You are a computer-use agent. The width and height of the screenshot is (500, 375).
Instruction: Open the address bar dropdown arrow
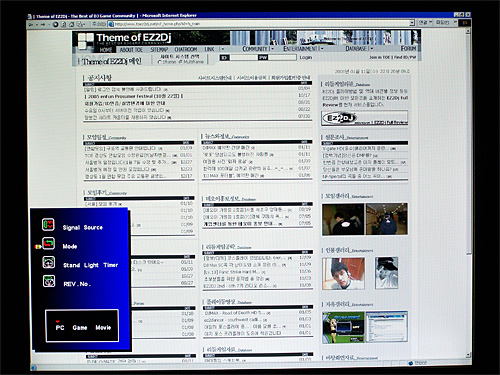click(x=412, y=23)
